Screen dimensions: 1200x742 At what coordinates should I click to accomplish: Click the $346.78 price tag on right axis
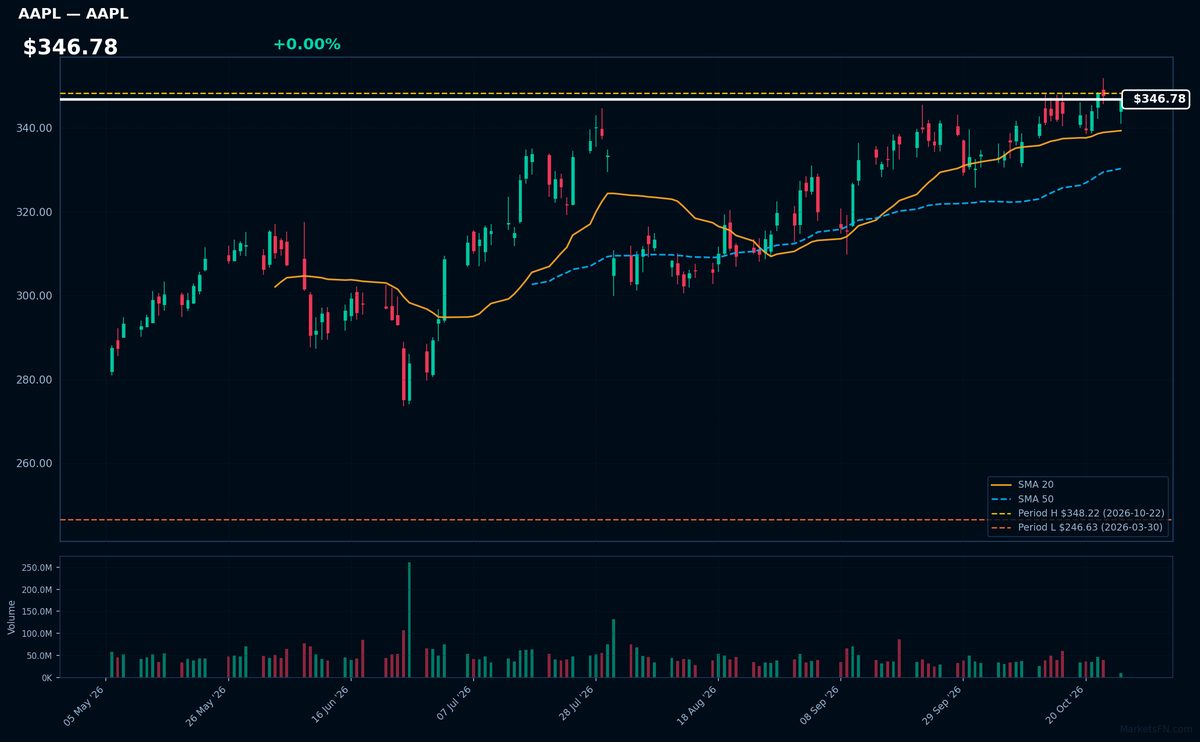click(x=1155, y=99)
